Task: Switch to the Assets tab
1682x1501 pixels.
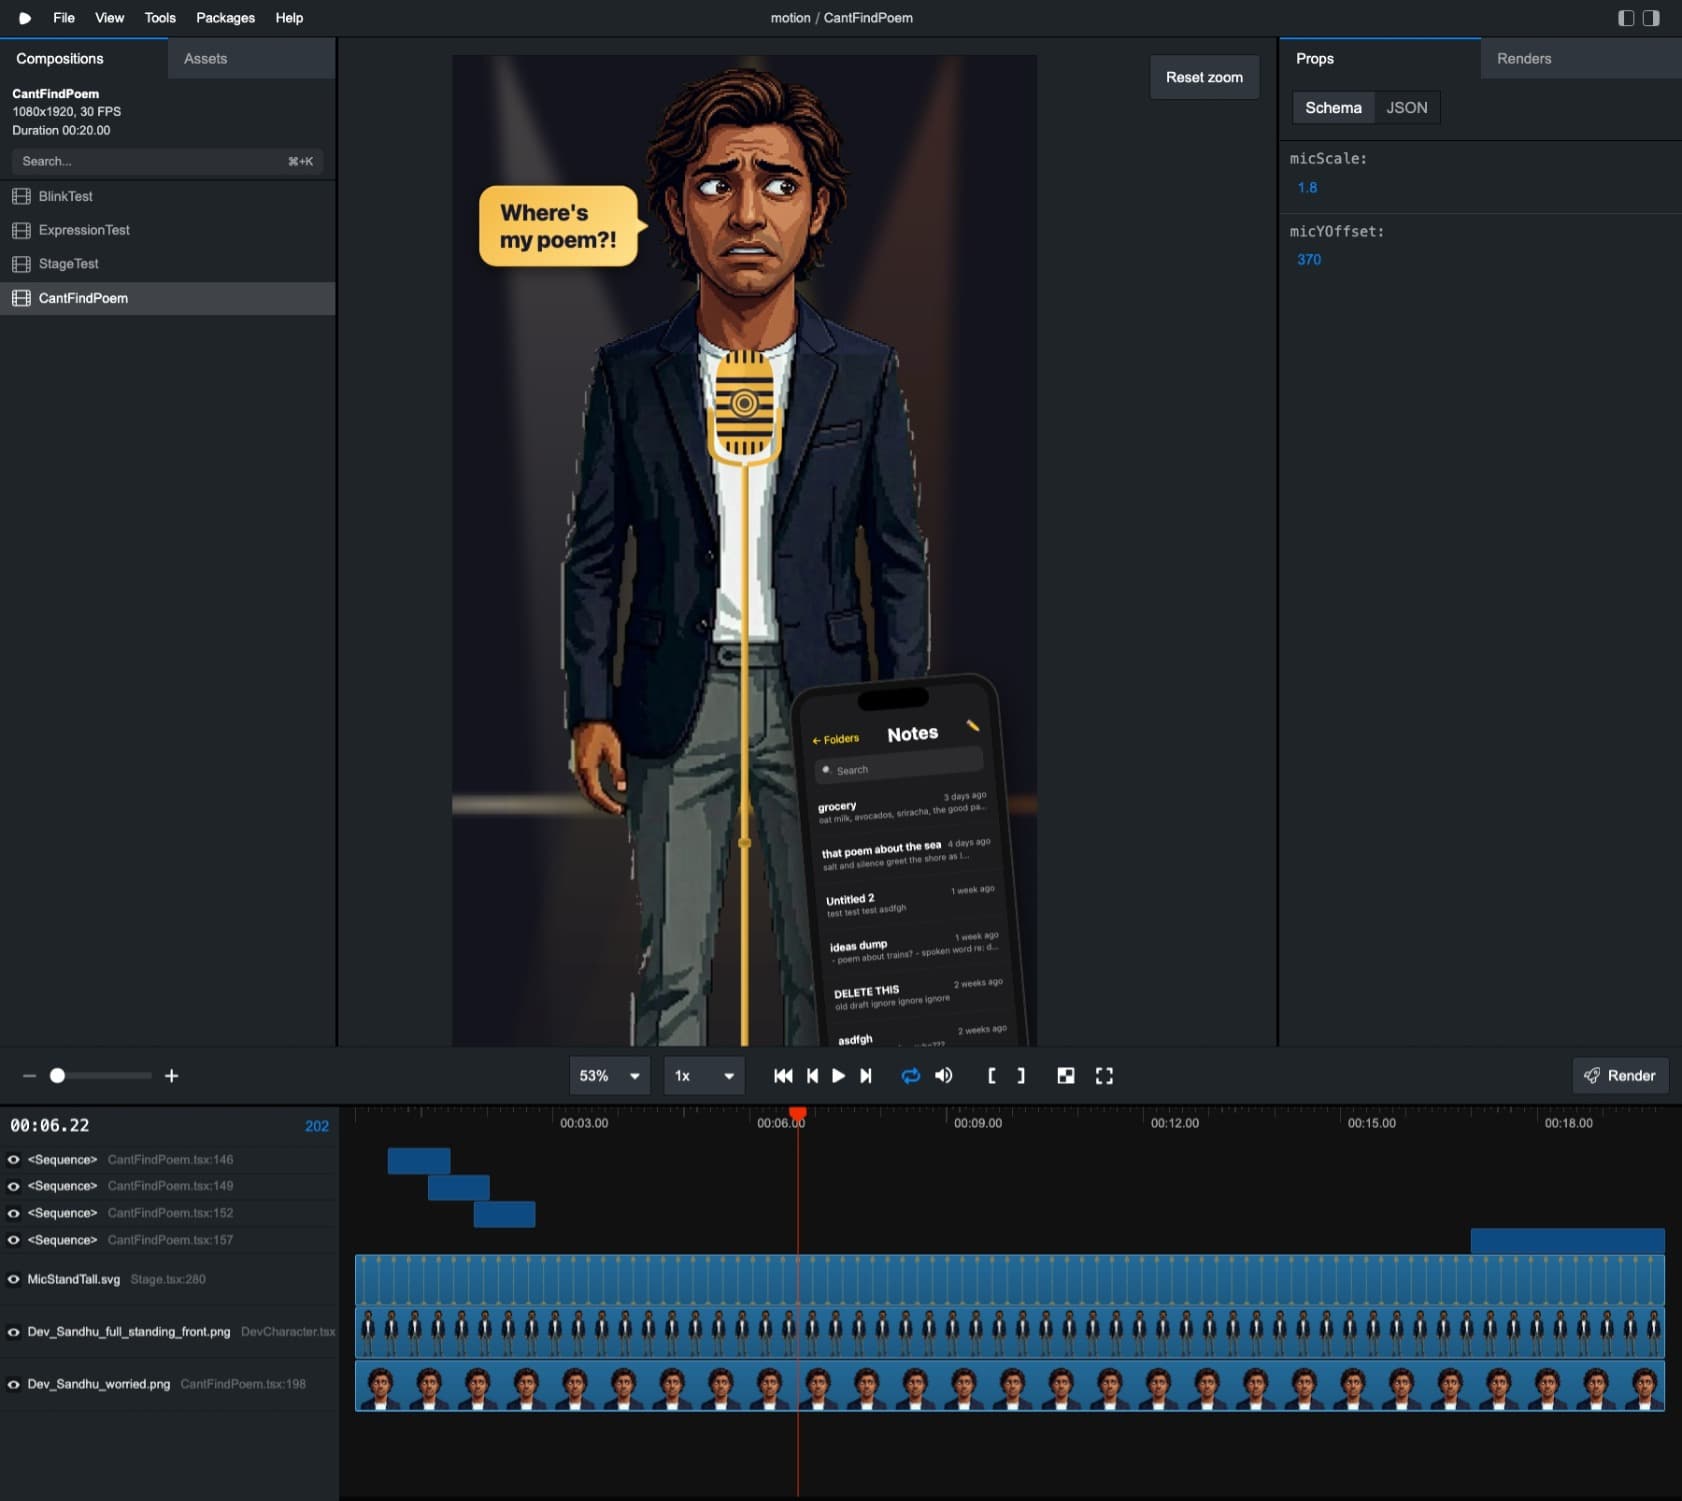Action: tap(204, 58)
